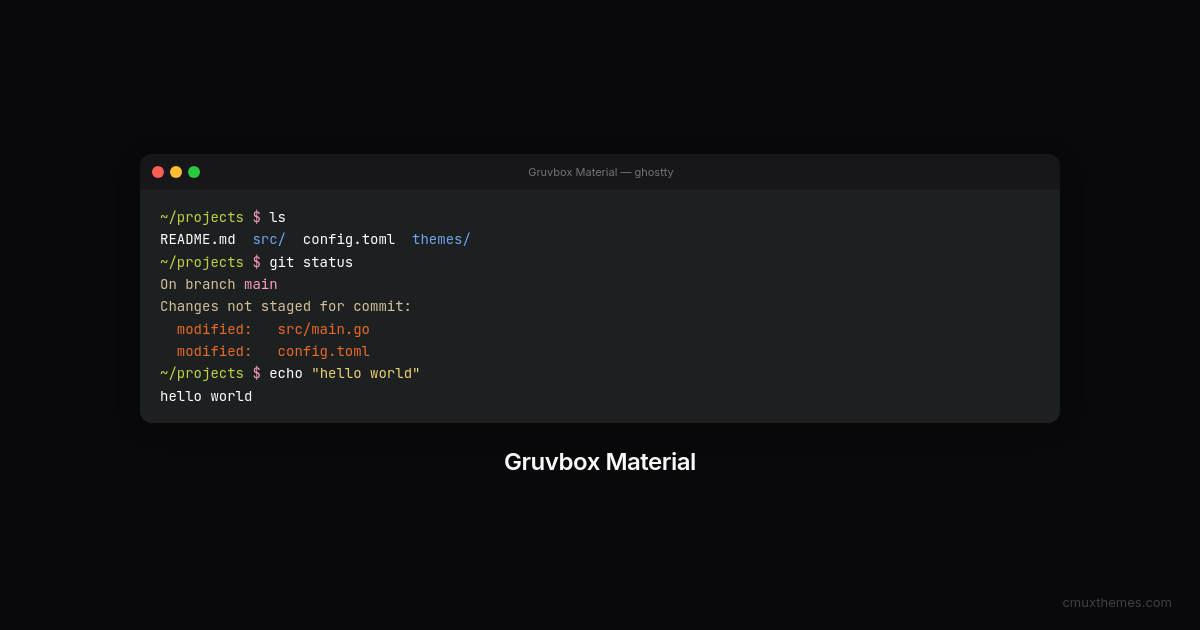
Task: Click the red close window button
Action: tap(158, 172)
